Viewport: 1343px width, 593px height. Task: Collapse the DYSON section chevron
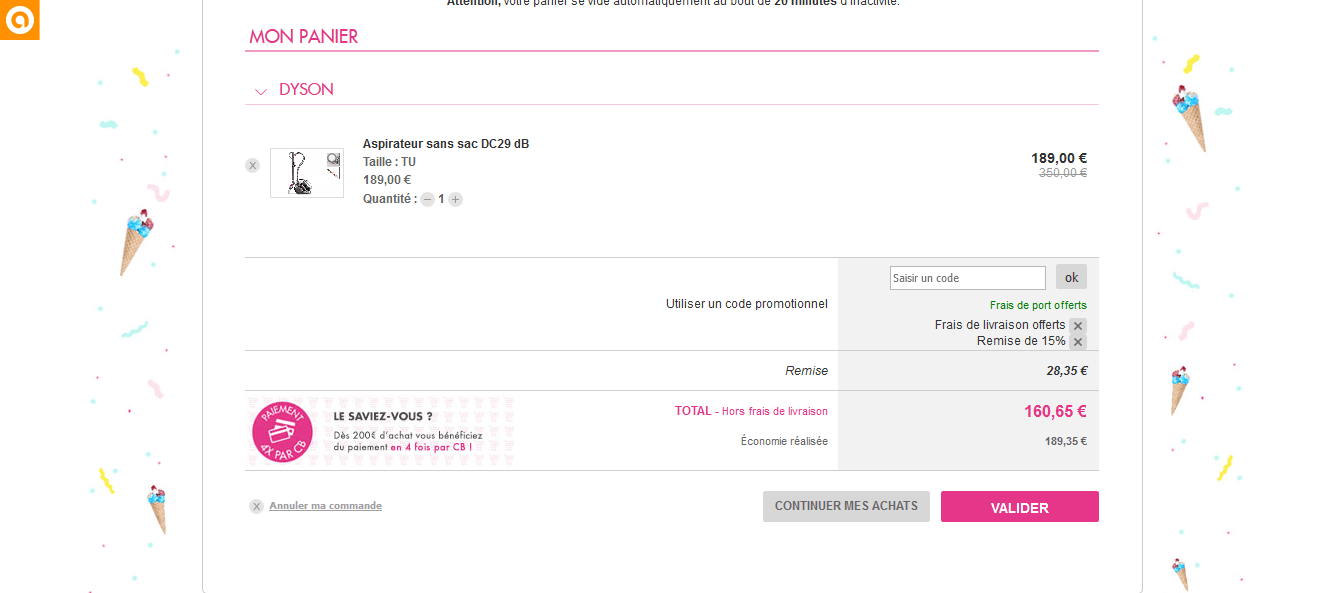click(261, 91)
